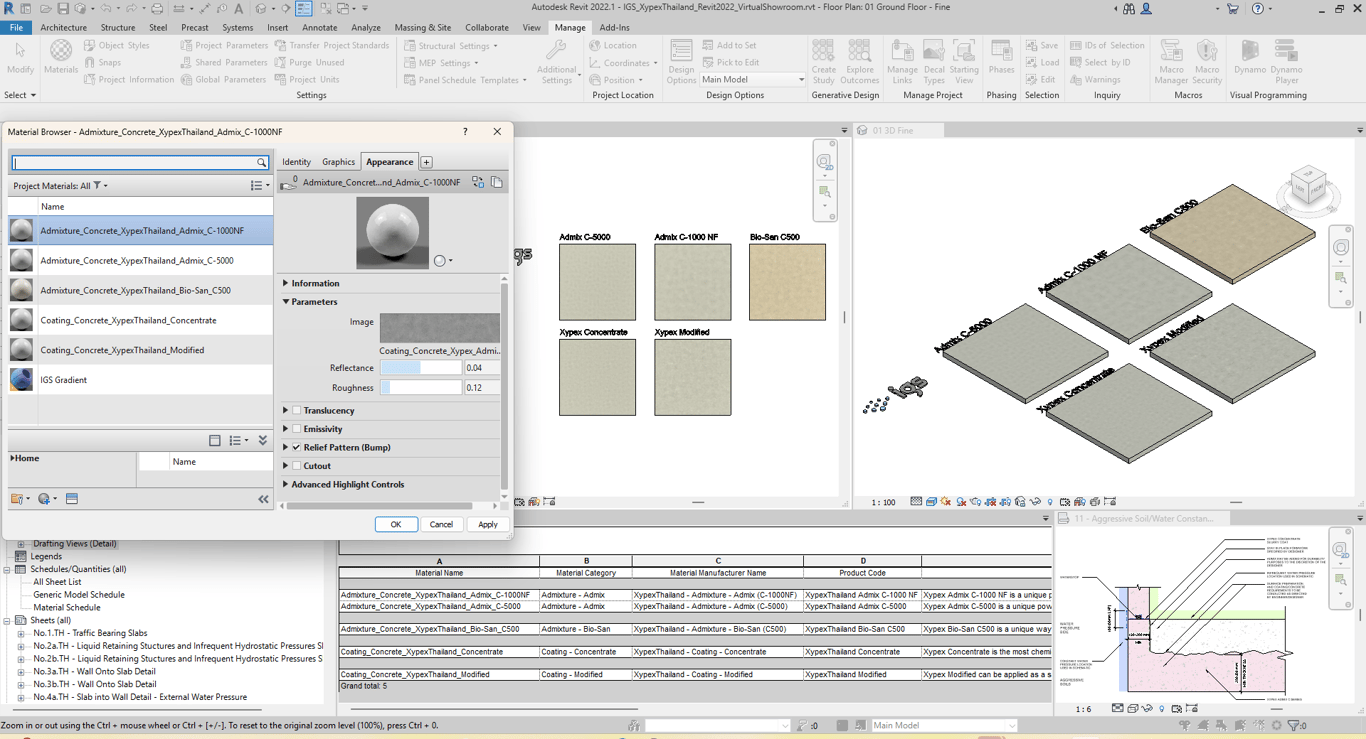Launch Dynamo from Visual Programming
The width and height of the screenshot is (1366, 739).
[x=1249, y=56]
